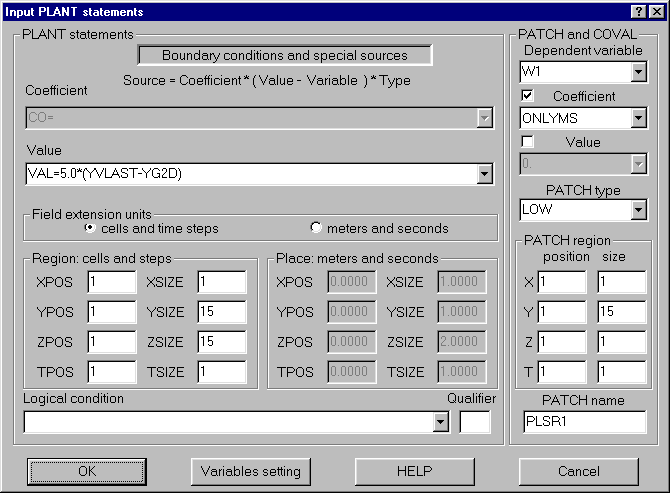Click the Logical condition text field
670x493 pixels.
(229, 423)
